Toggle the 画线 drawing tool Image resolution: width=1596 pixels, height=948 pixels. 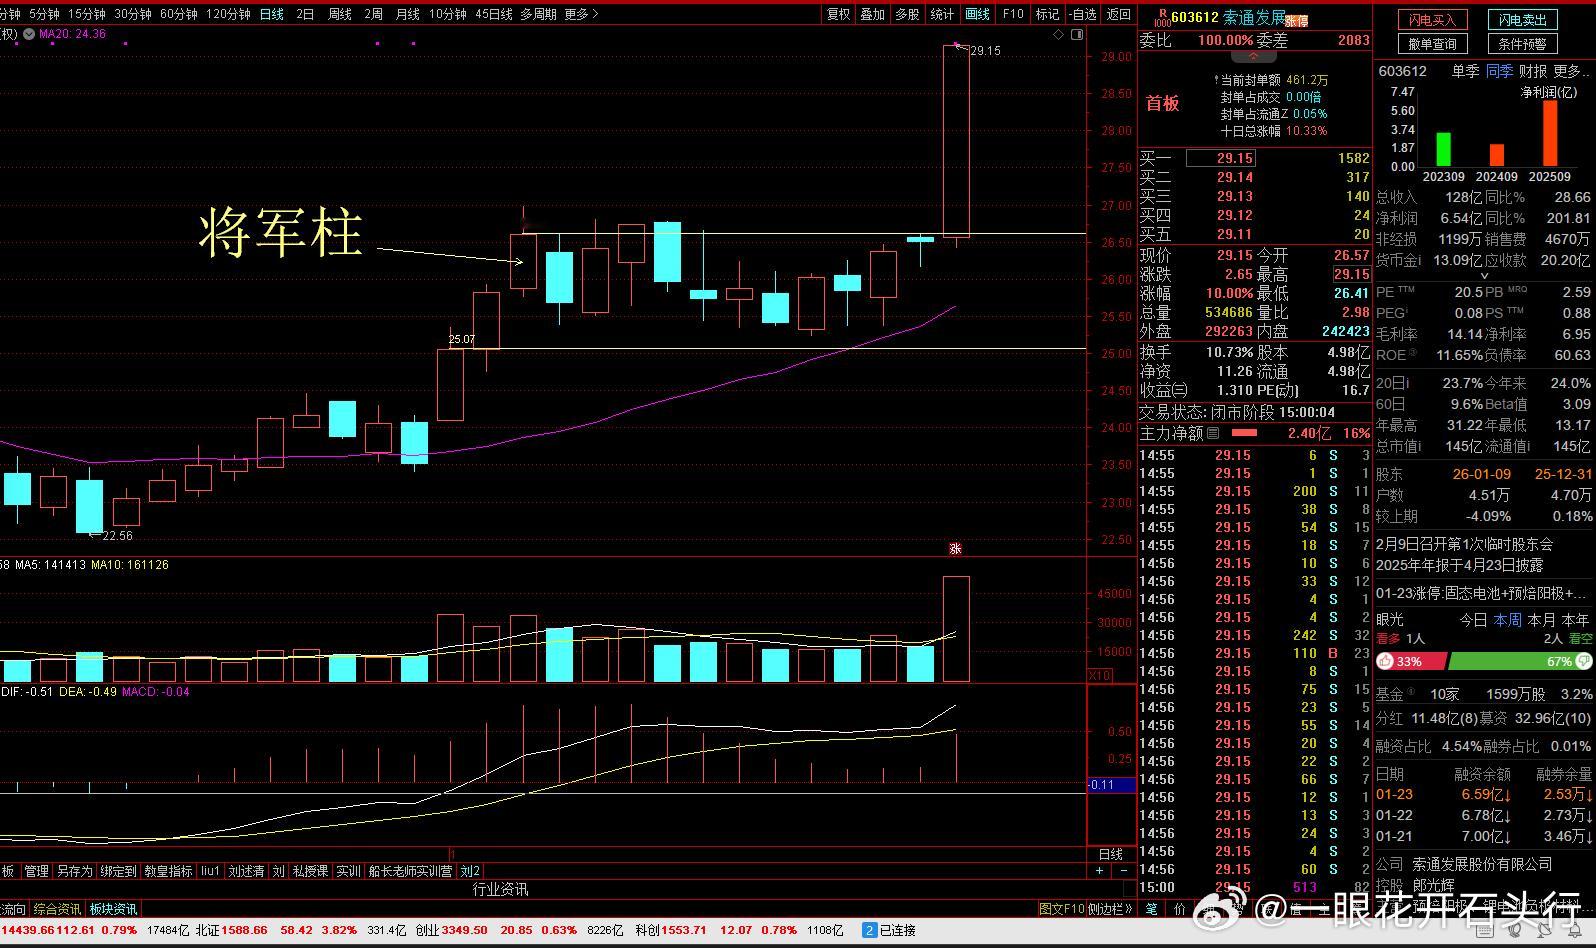[977, 14]
